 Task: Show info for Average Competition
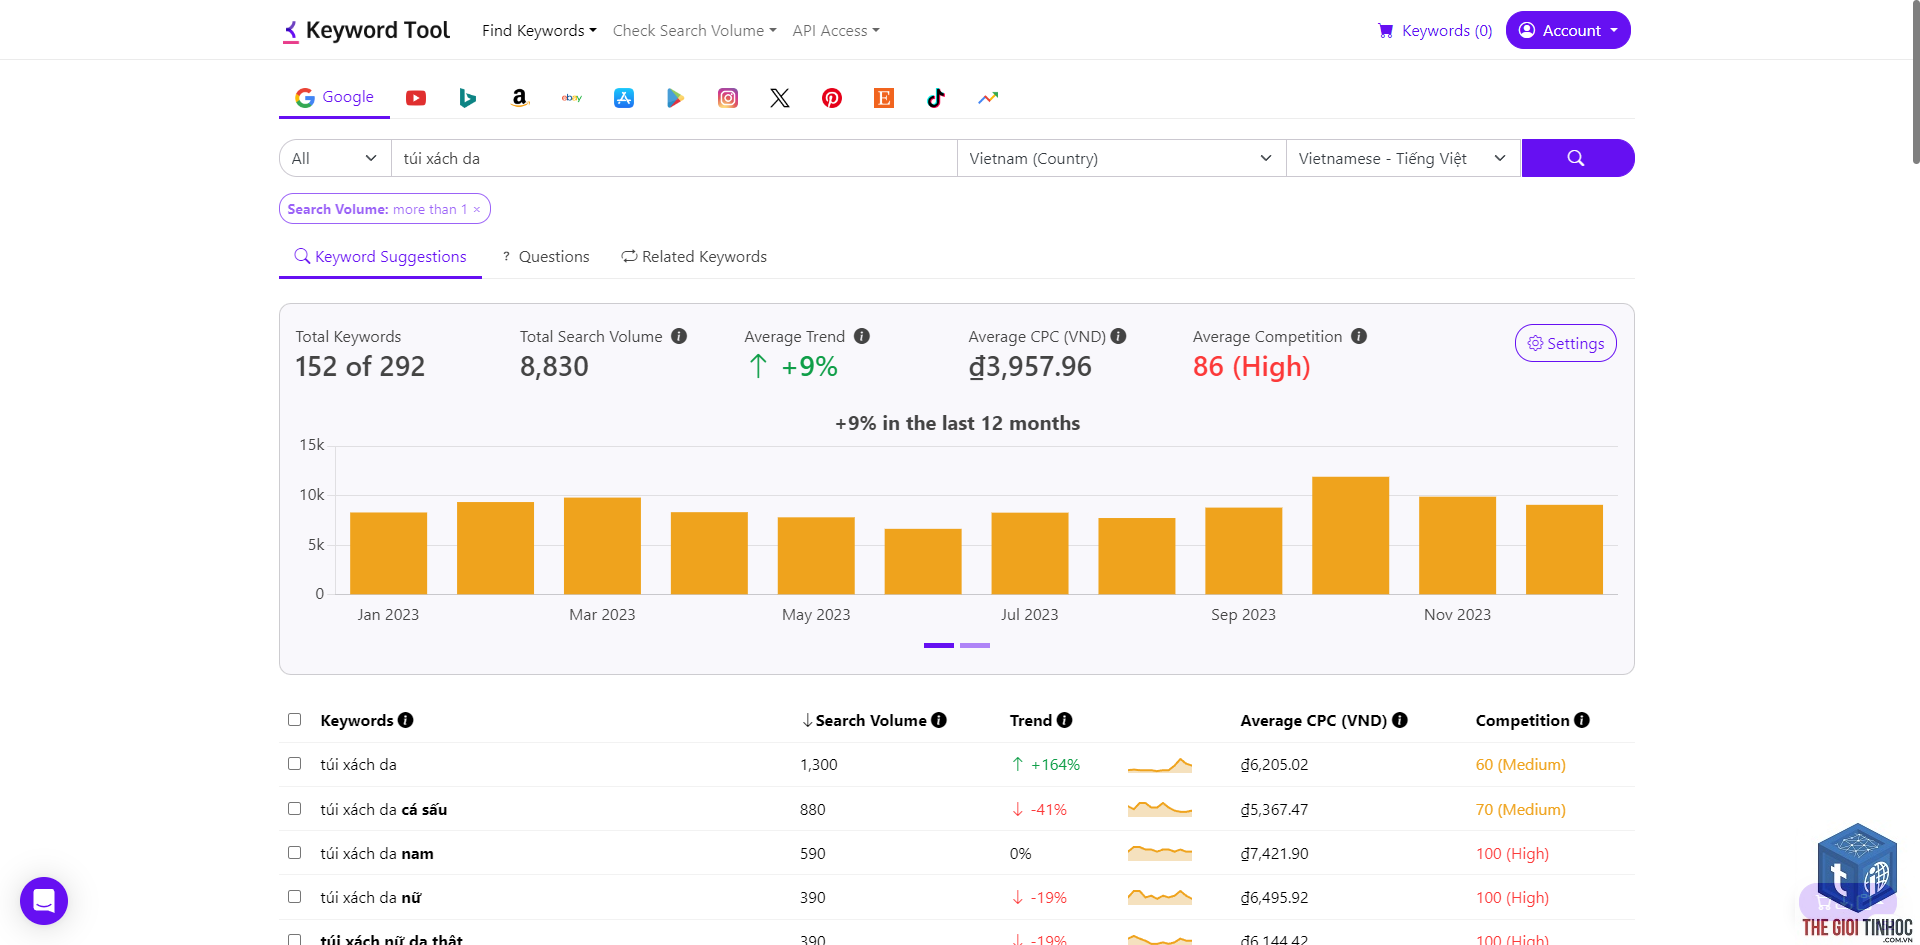click(x=1359, y=336)
